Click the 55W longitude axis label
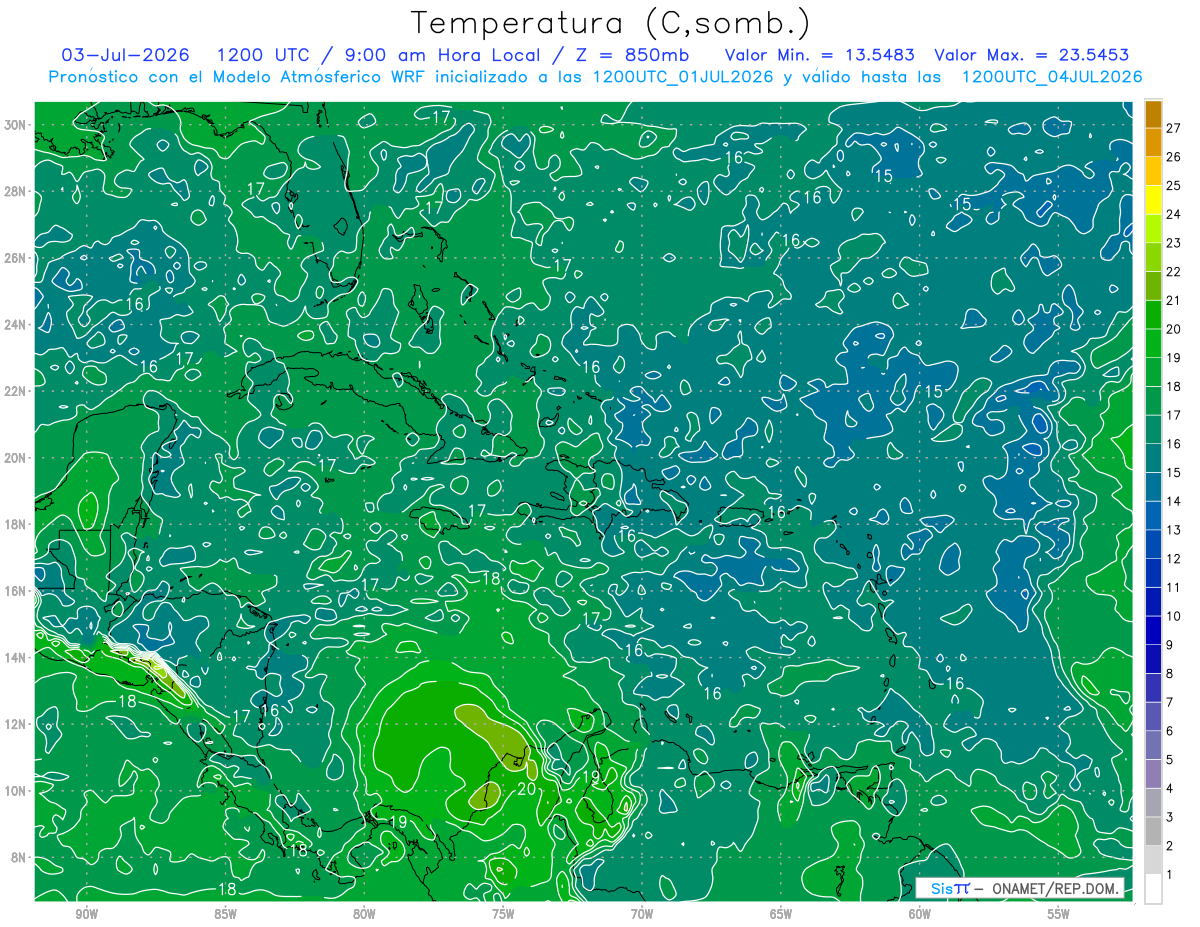 tap(1059, 915)
